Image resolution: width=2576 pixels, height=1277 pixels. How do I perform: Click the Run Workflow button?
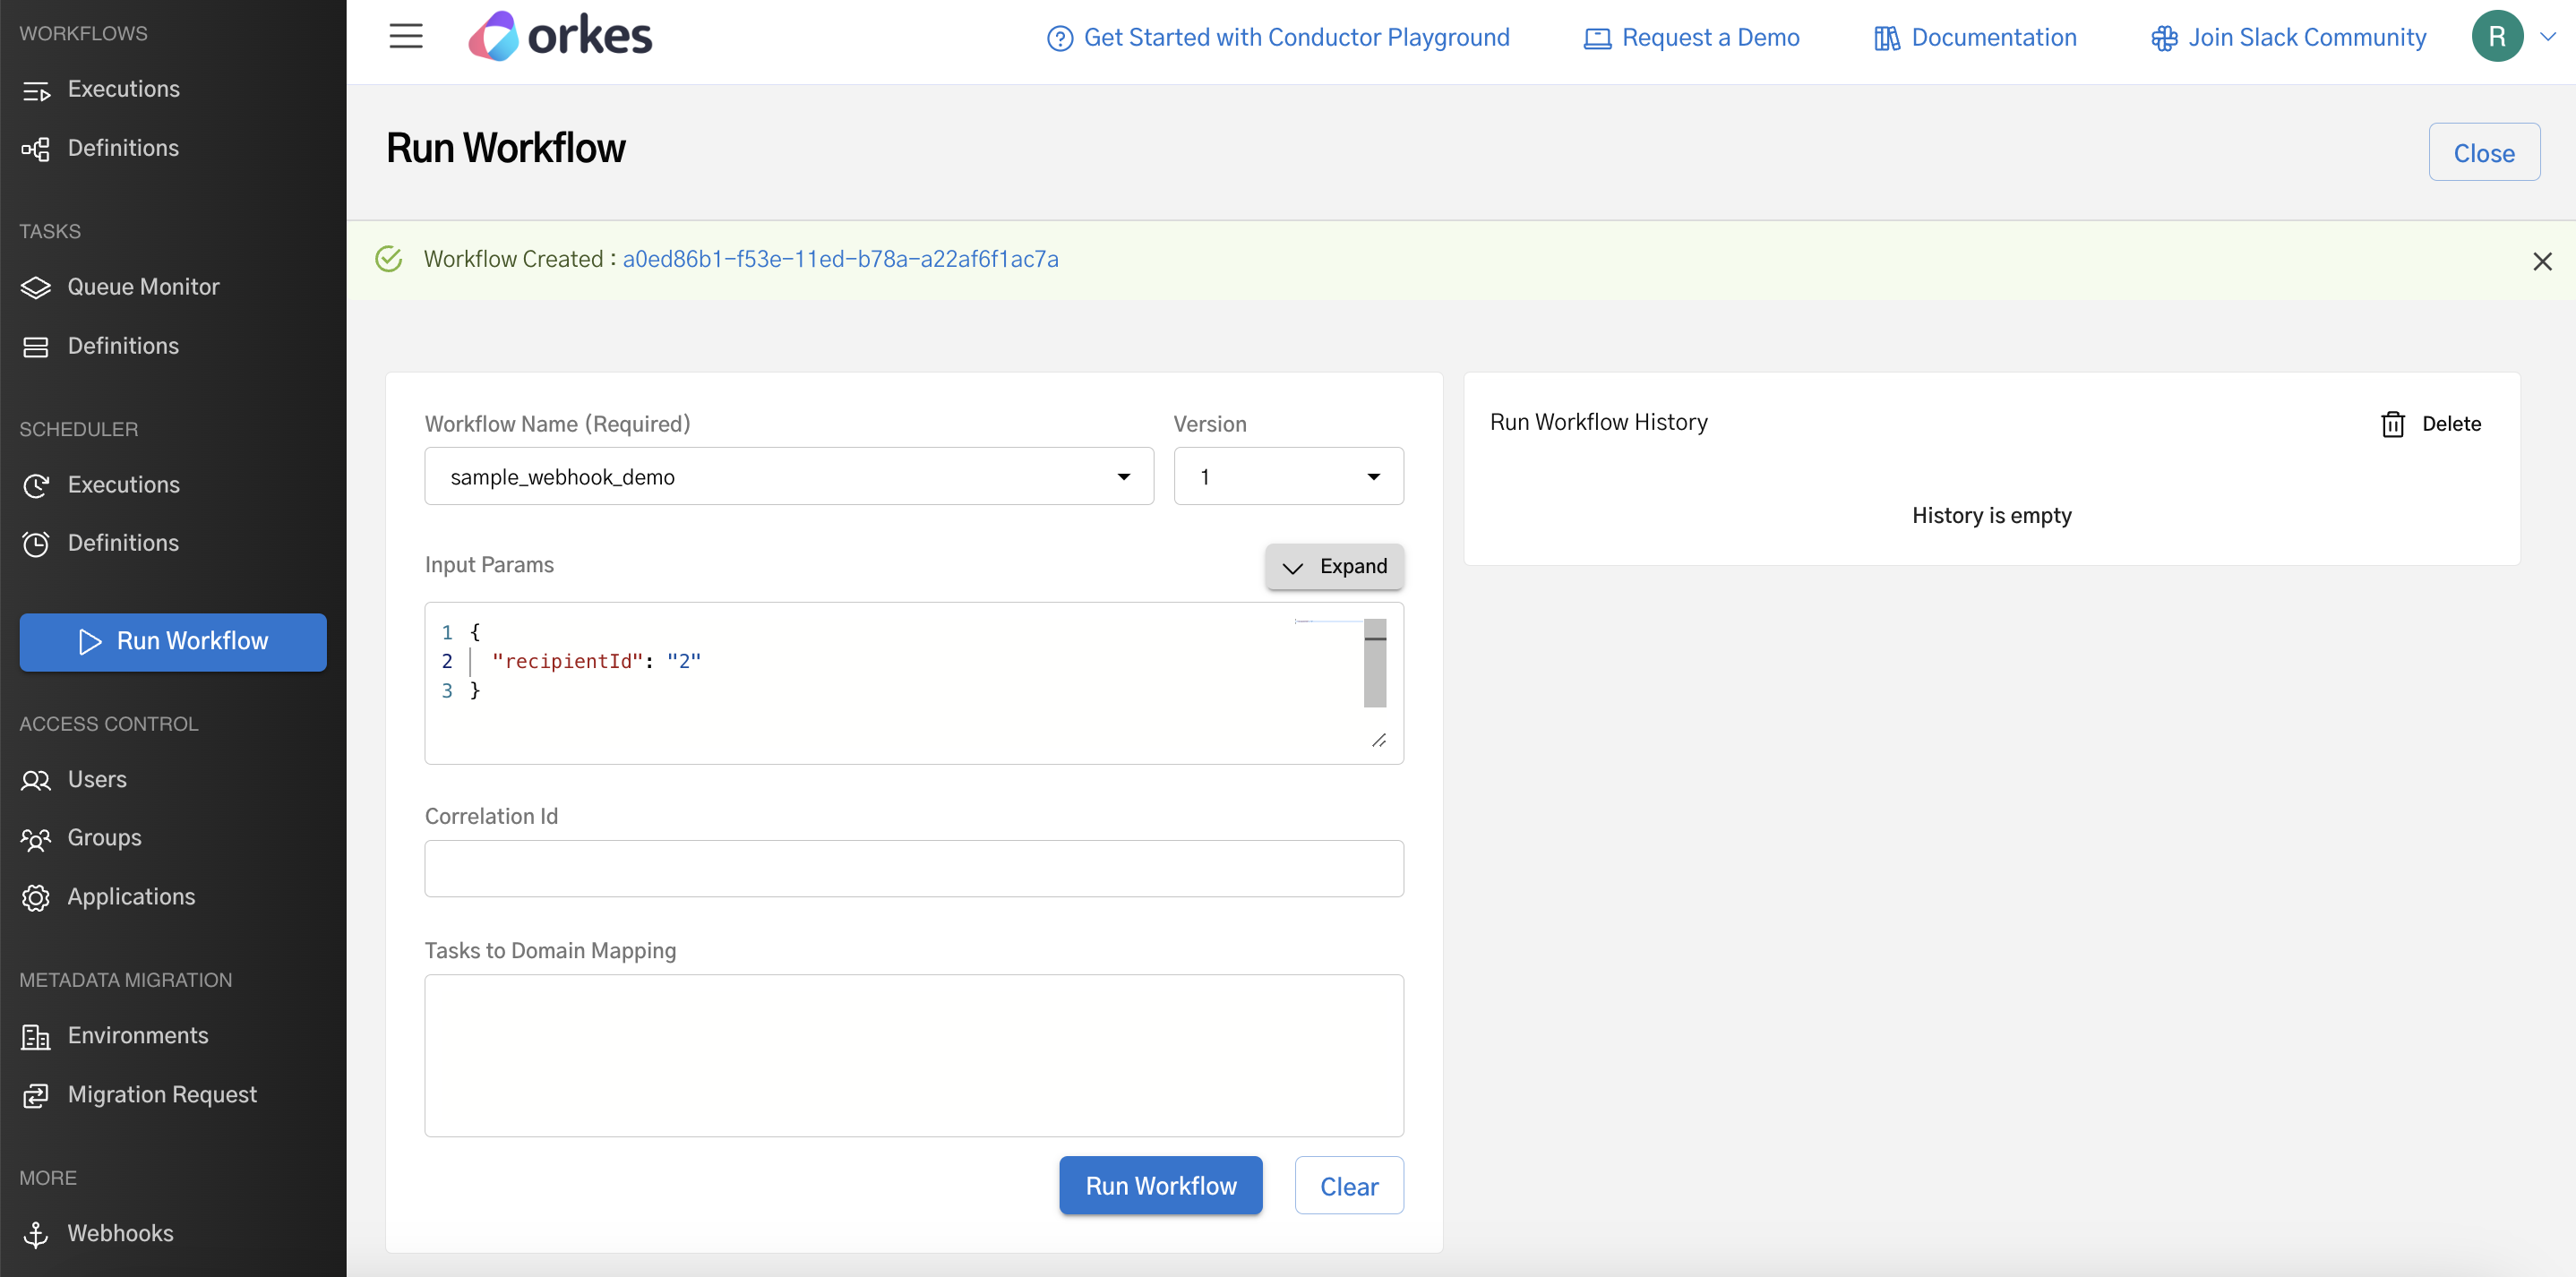[x=1160, y=1185]
